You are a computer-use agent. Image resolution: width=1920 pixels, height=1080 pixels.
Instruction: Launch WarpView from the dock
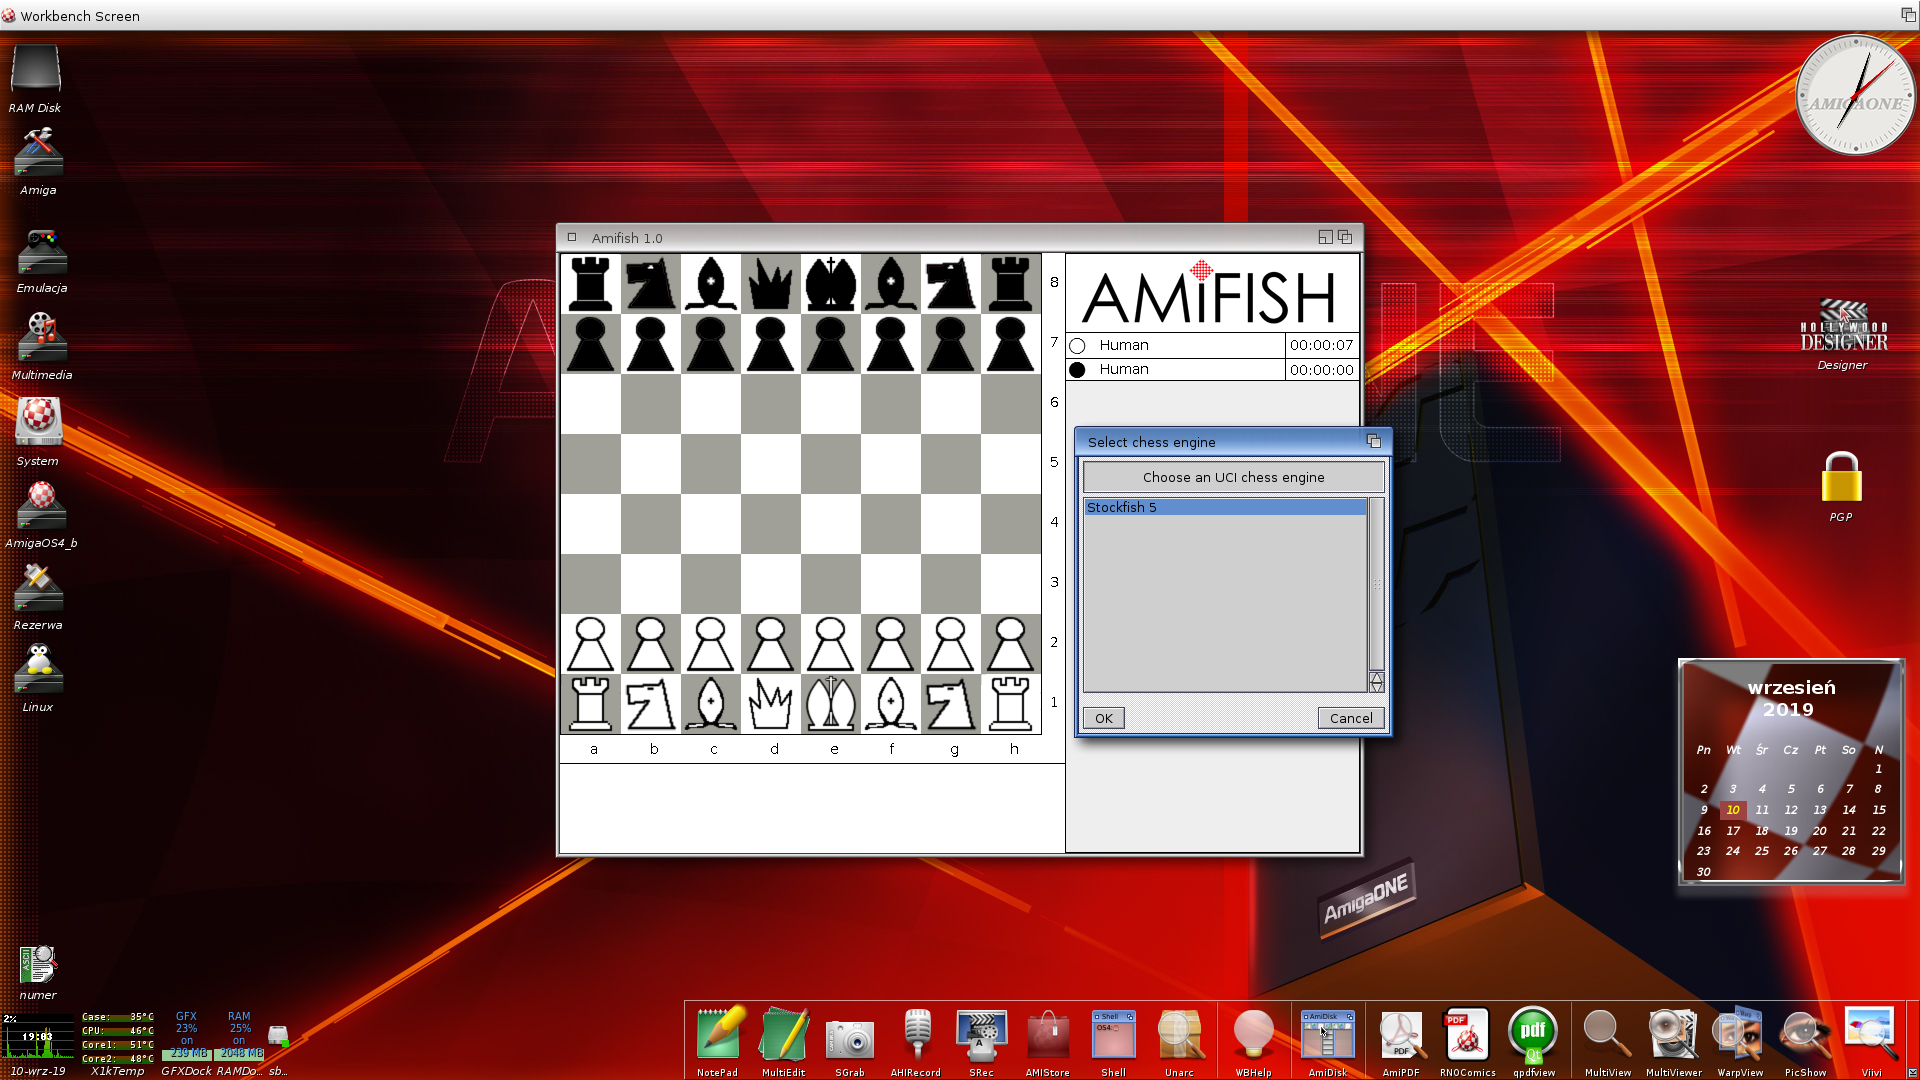1740,1042
